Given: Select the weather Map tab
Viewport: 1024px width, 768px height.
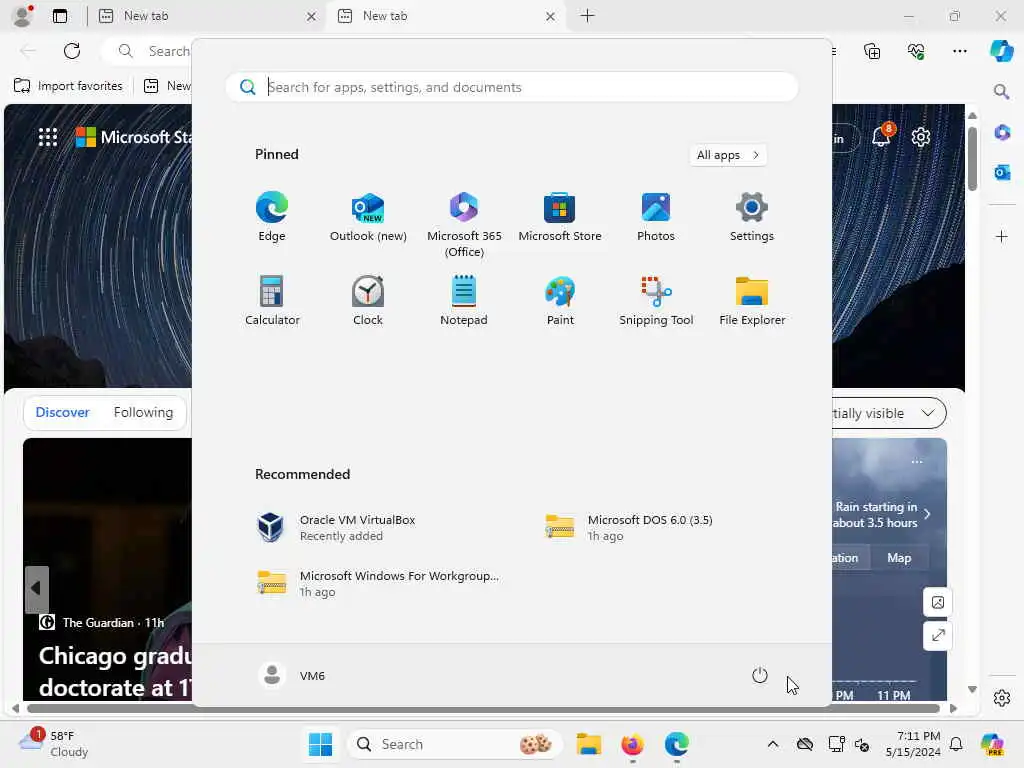Looking at the screenshot, I should 899,558.
